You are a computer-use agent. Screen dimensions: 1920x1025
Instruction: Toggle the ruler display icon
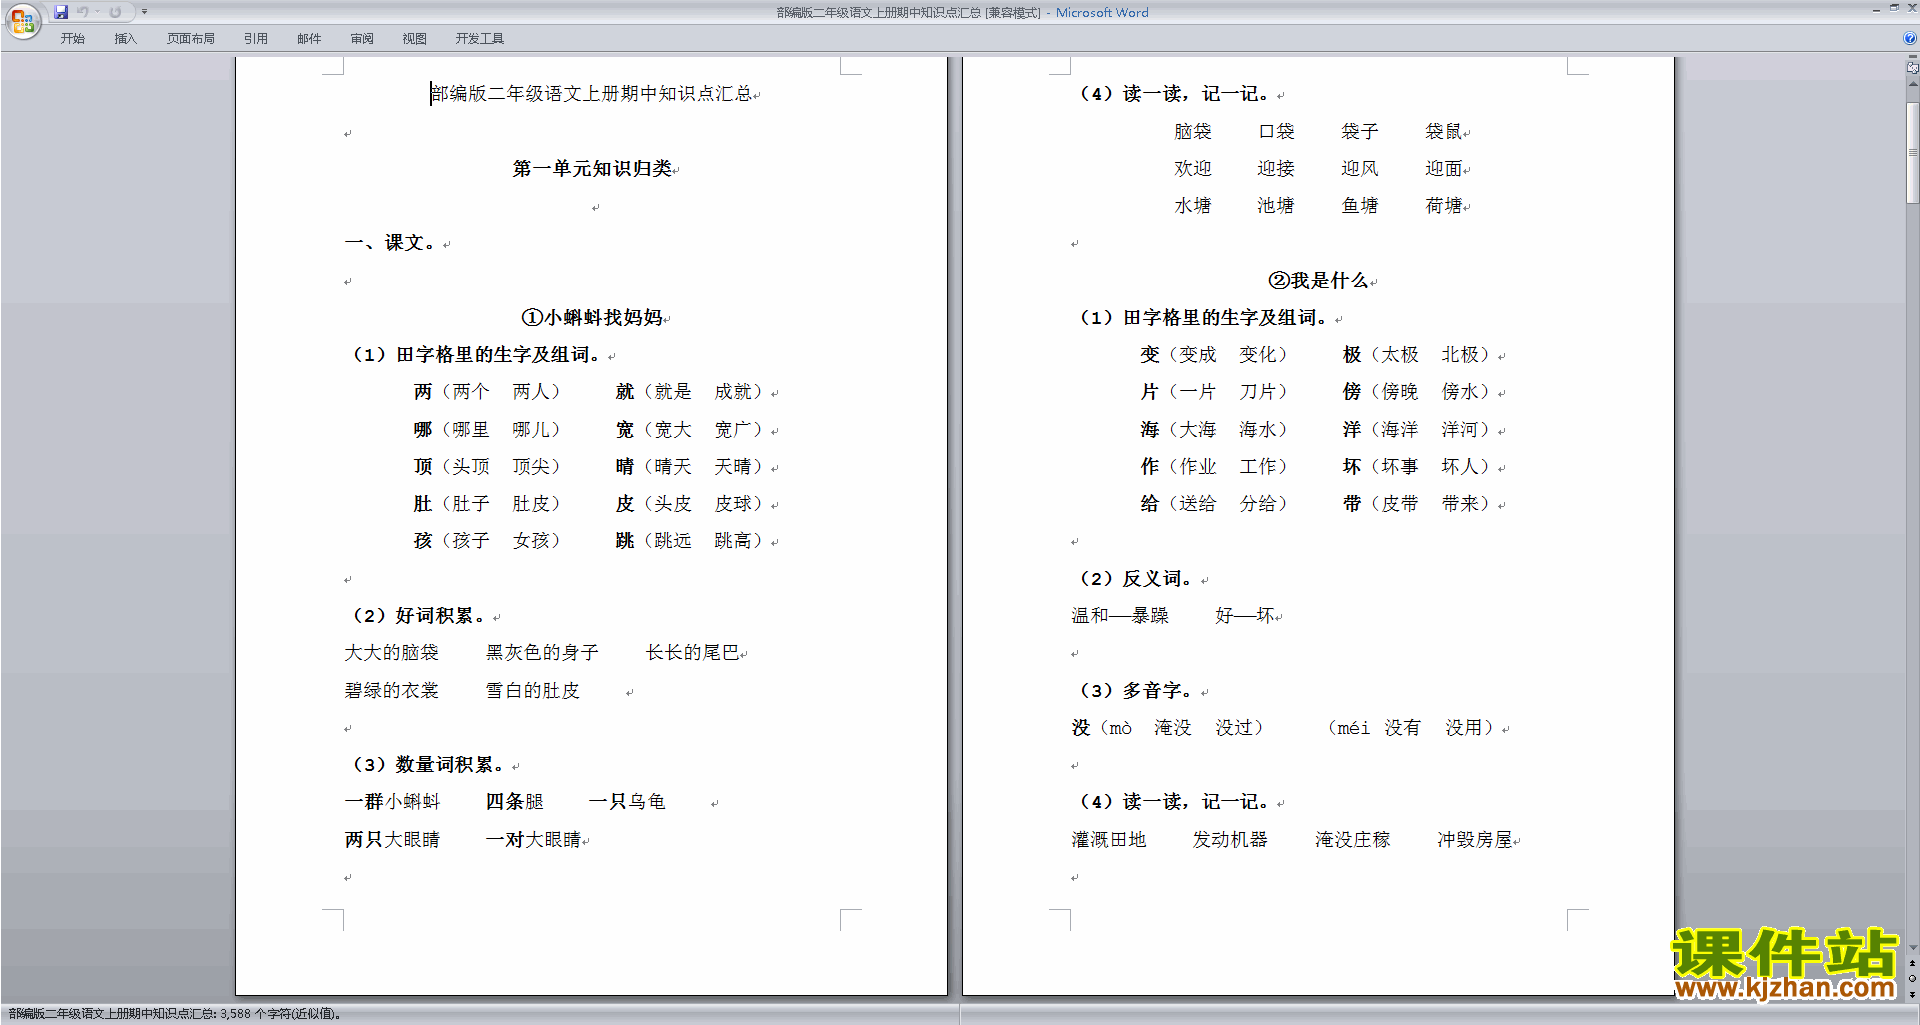(1912, 68)
